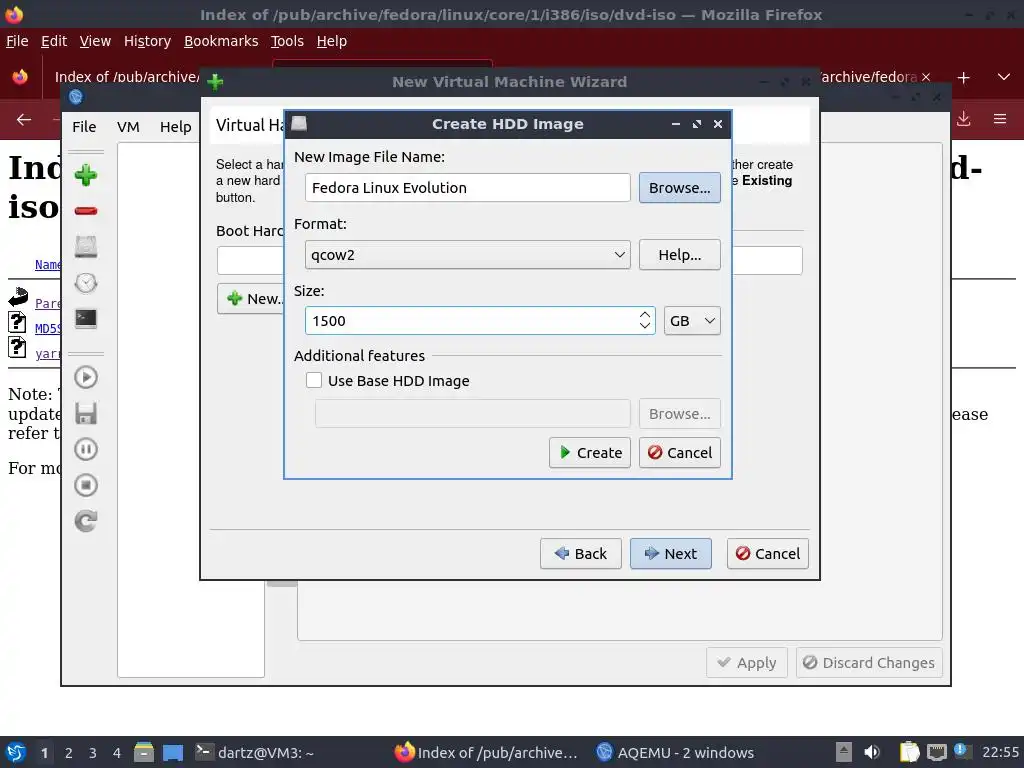
Task: Open the AQEMU VM menu
Action: pyautogui.click(x=128, y=127)
